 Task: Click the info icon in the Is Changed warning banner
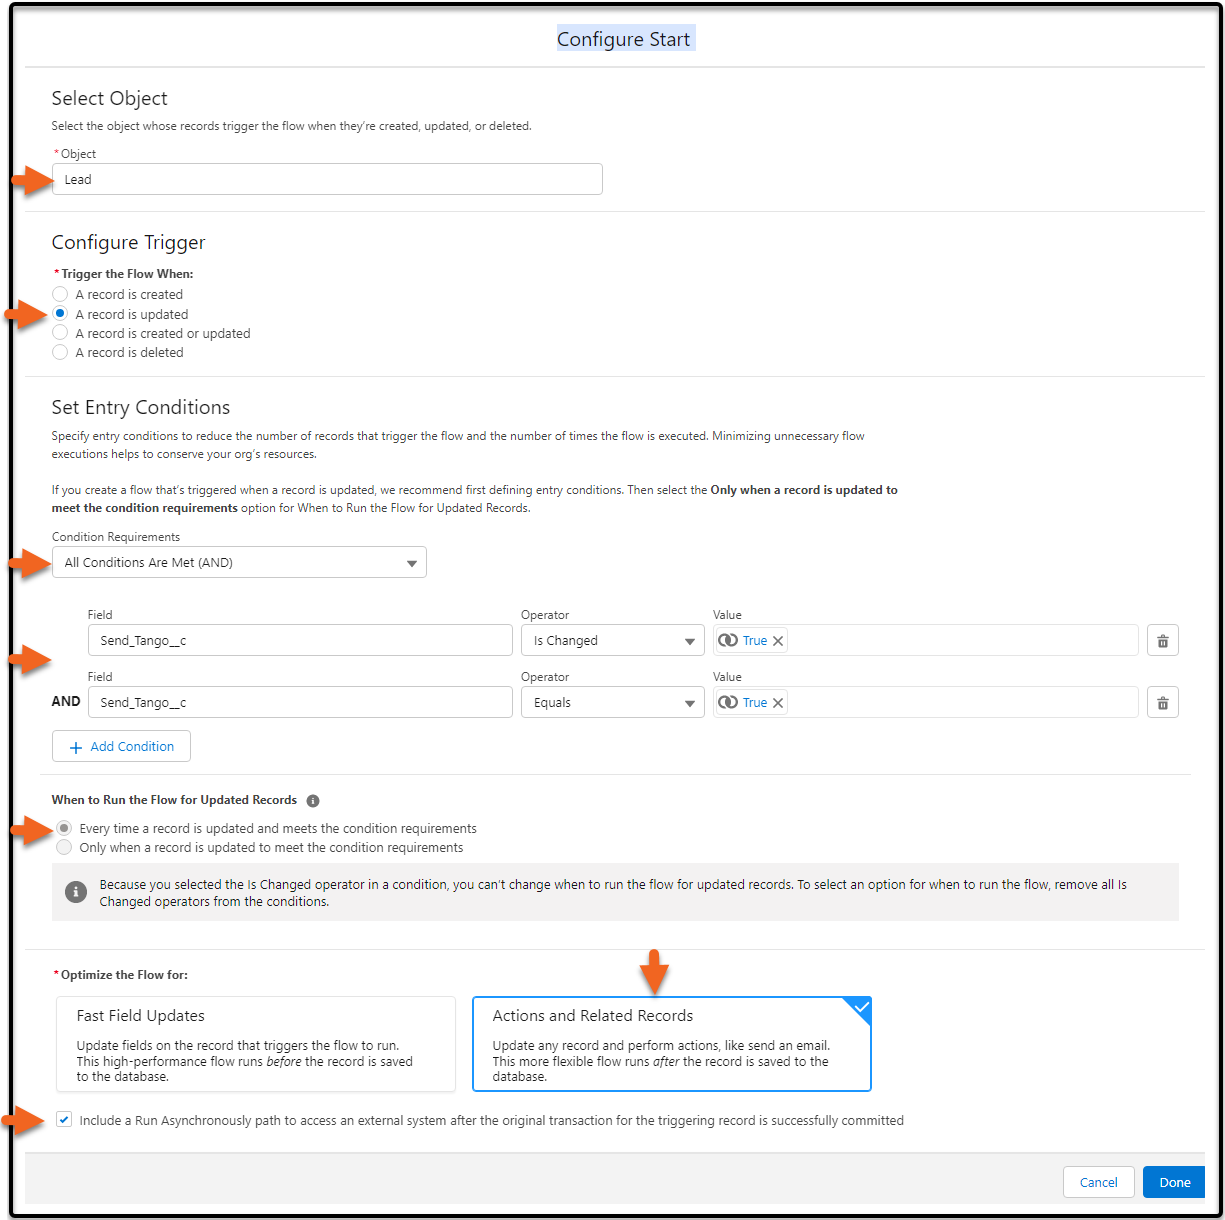pos(76,892)
